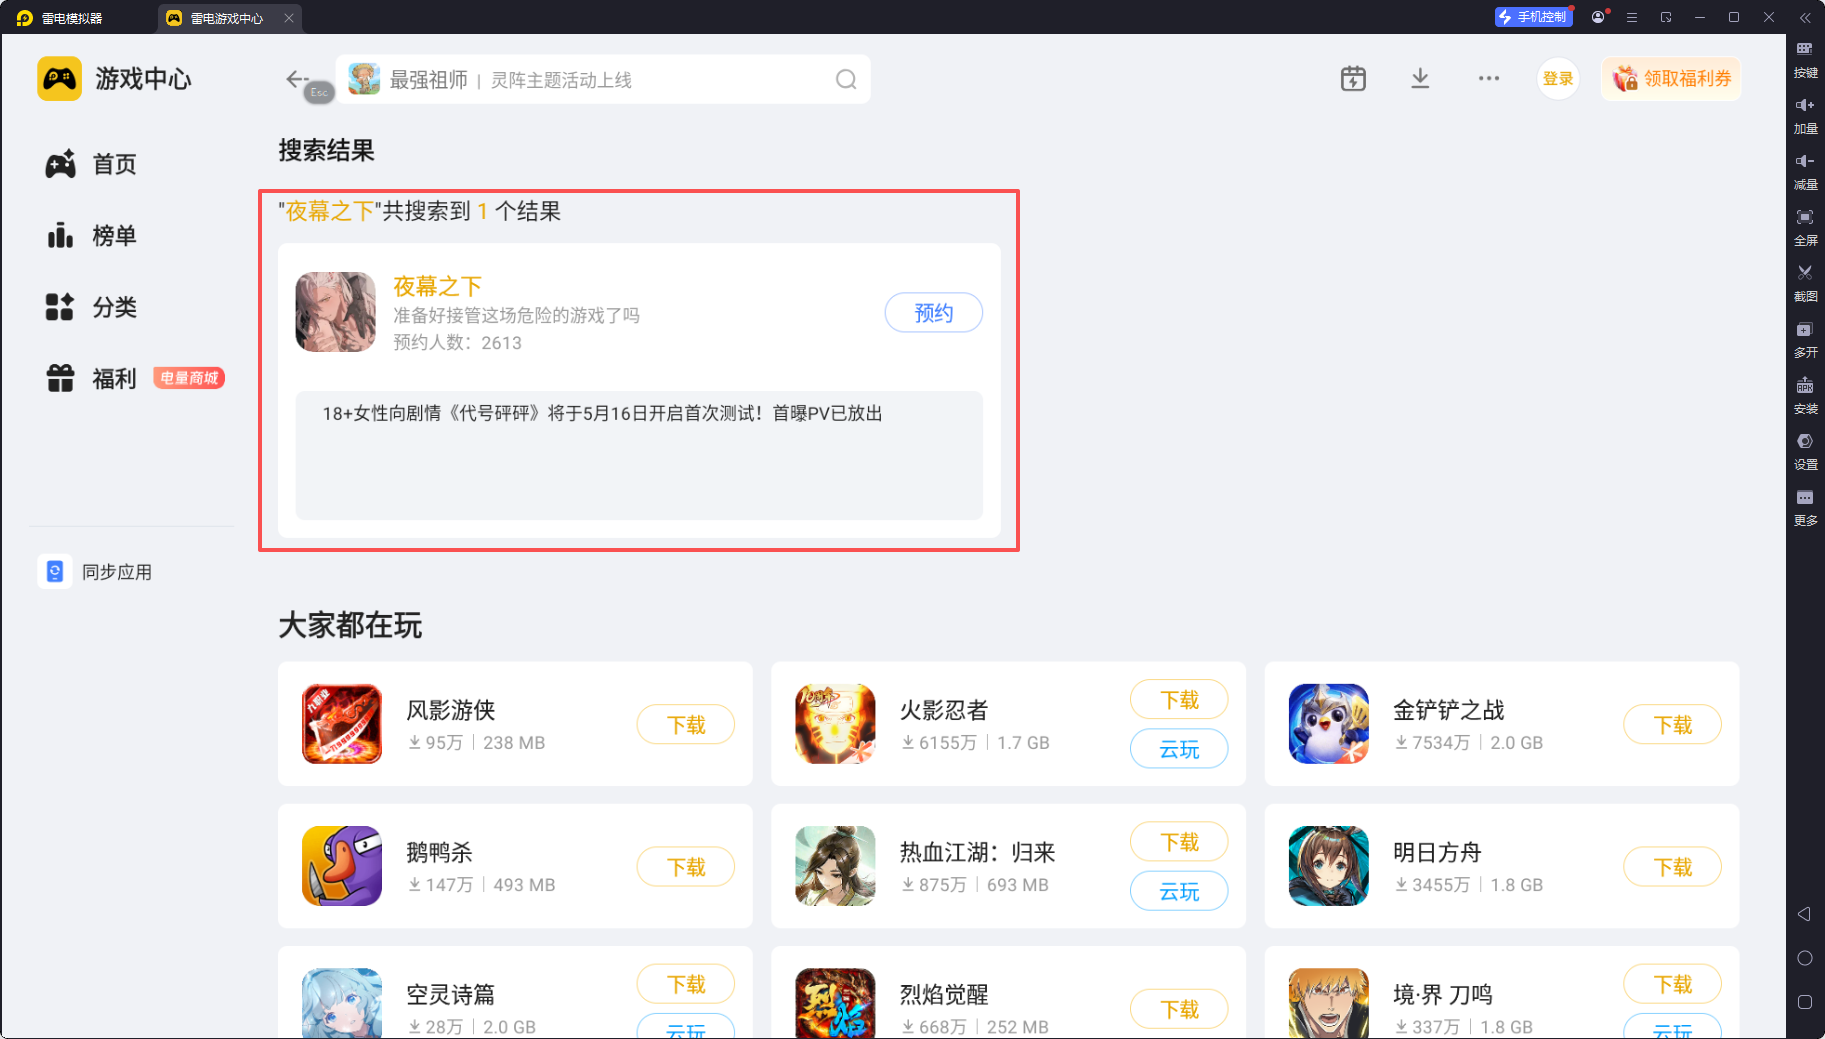
Task: Download 境·界 刀鸣
Action: (1672, 984)
